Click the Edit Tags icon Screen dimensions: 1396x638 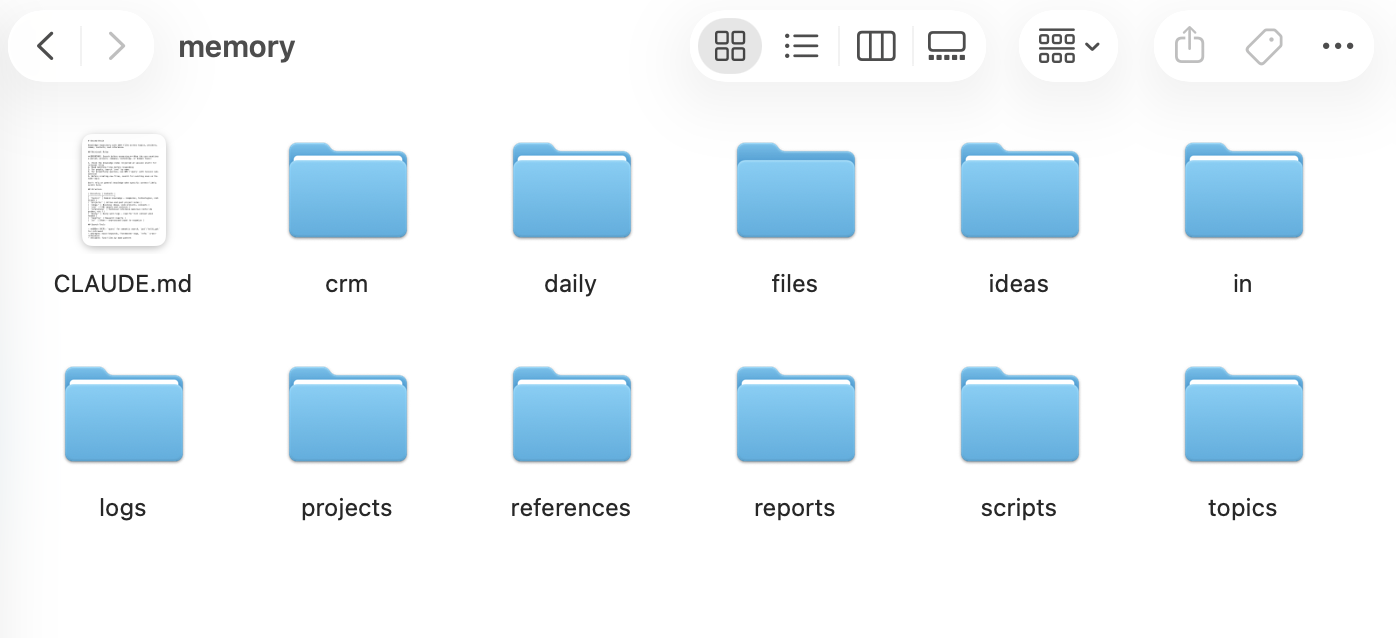click(1264, 46)
